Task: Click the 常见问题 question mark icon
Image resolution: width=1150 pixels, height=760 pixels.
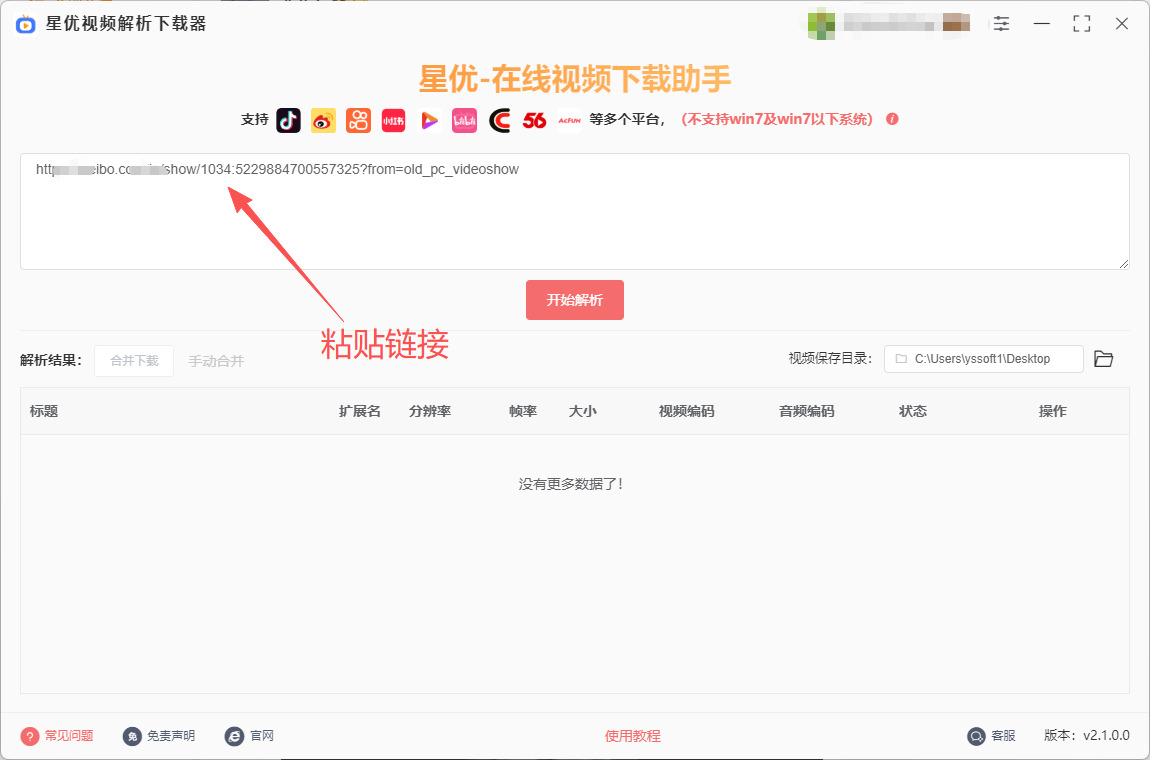Action: click(29, 736)
